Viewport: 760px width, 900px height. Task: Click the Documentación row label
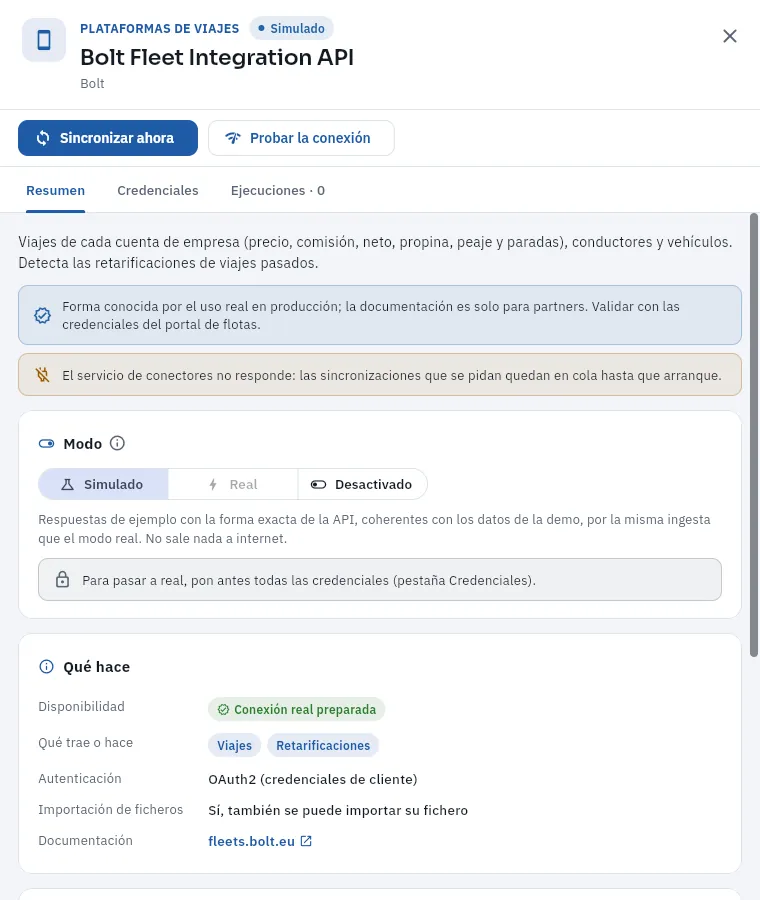tap(86, 841)
